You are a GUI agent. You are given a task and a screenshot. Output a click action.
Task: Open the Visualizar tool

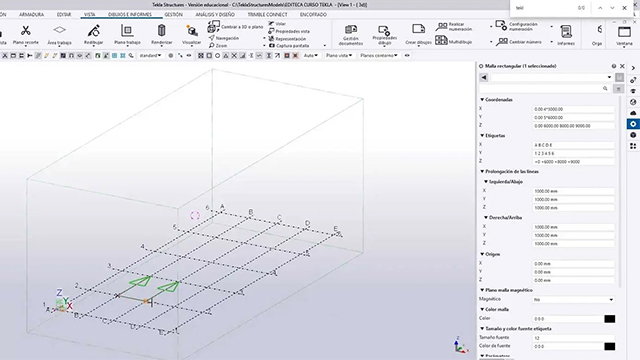point(191,34)
